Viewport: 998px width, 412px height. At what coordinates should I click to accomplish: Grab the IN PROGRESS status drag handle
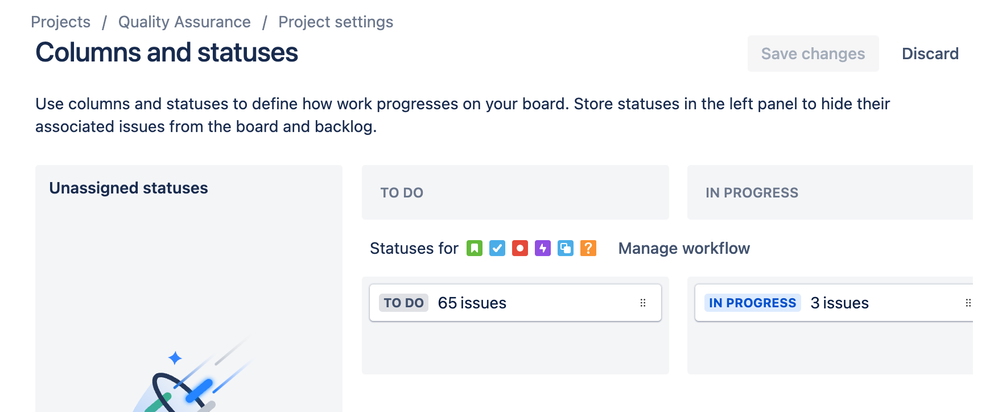[x=967, y=303]
